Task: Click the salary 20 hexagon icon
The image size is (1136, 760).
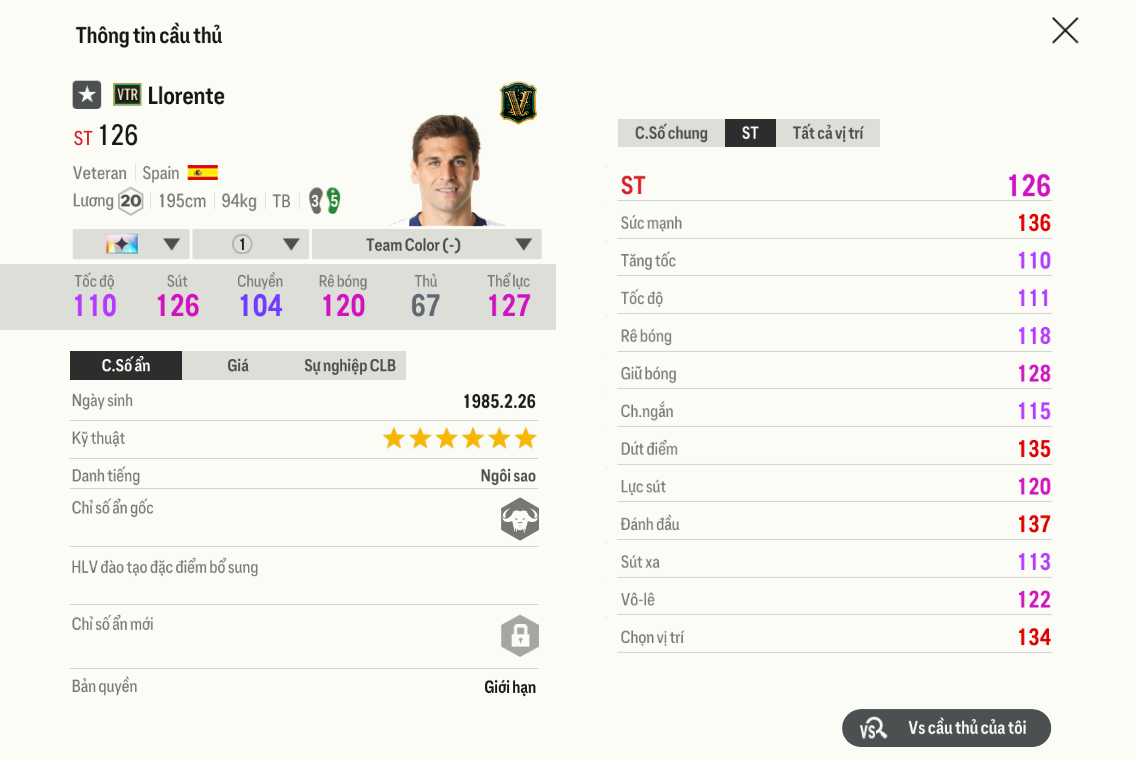Action: tap(130, 201)
